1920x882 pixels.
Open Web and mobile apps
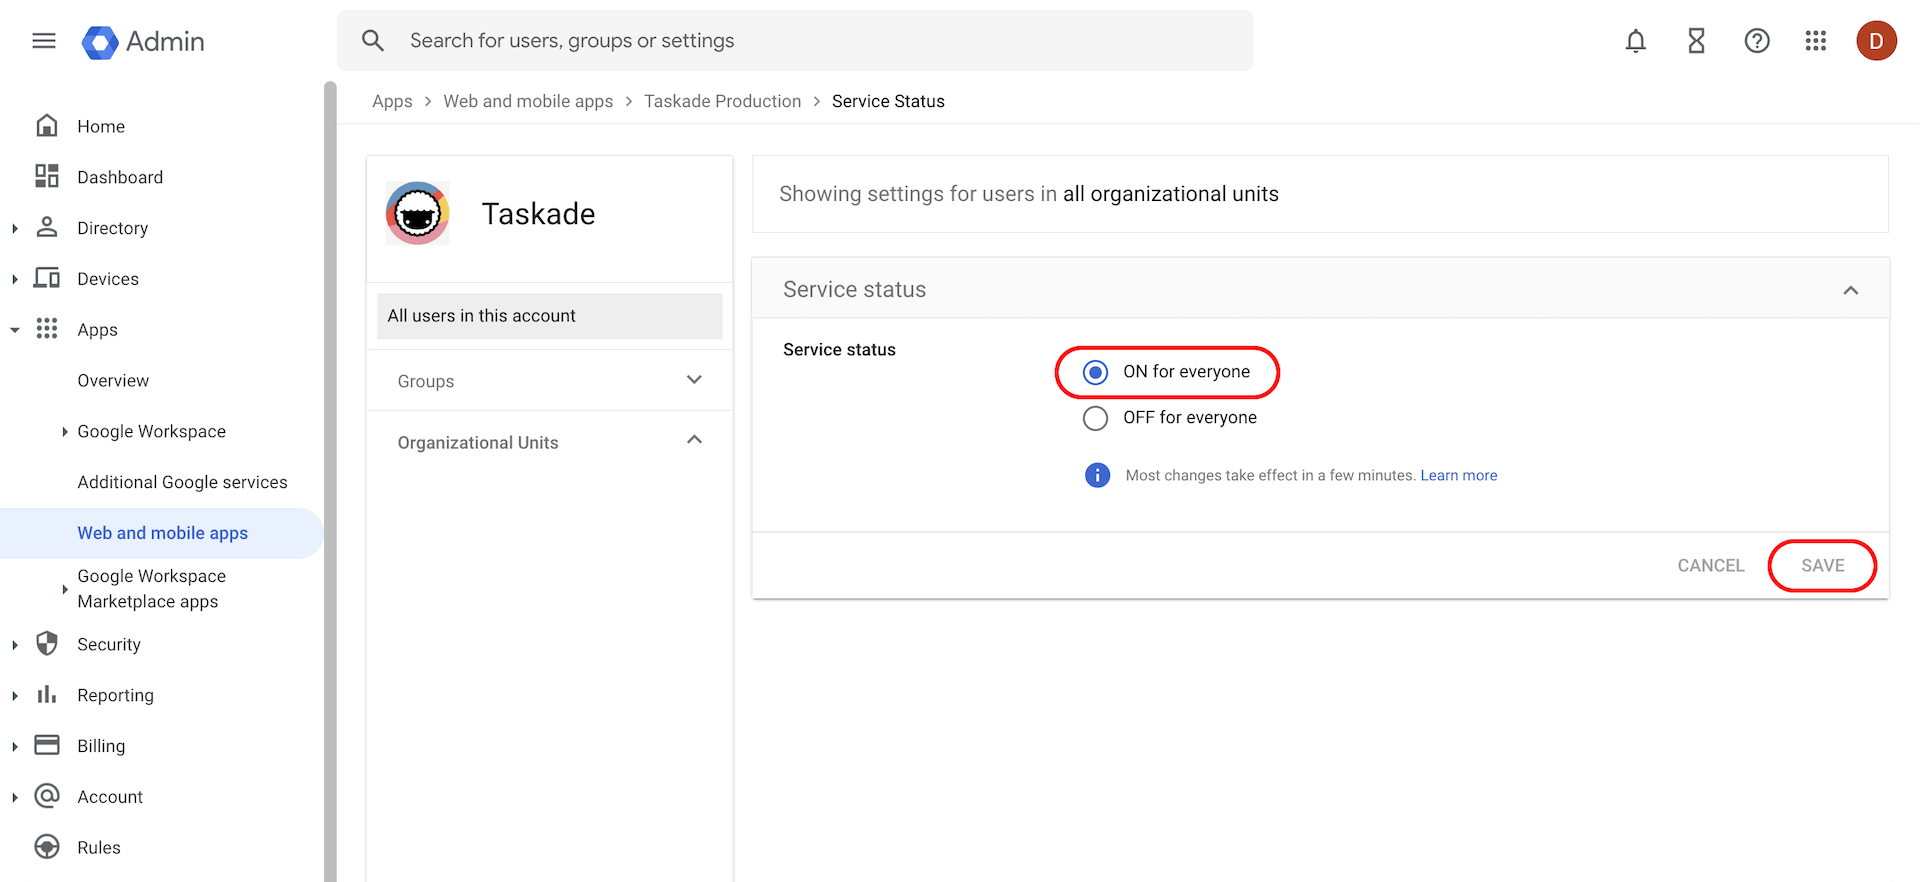click(162, 533)
